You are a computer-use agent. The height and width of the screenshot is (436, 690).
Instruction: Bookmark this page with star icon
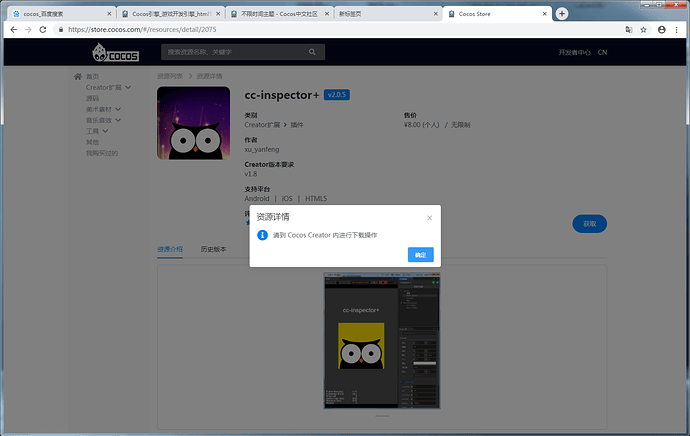click(x=643, y=29)
